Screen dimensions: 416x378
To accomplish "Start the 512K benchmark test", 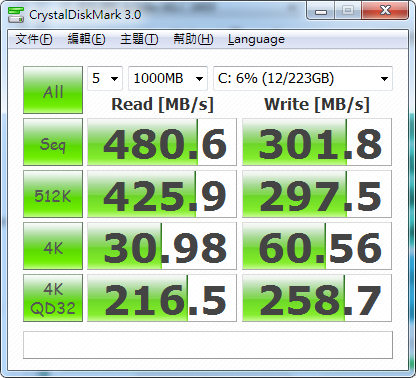I will pyautogui.click(x=53, y=194).
